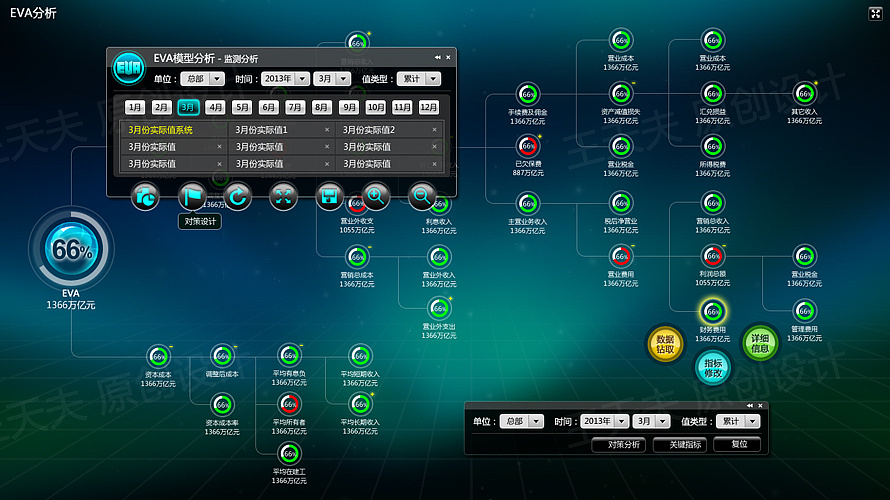Click the 对策分析 button
The width and height of the screenshot is (890, 500).
[618, 444]
